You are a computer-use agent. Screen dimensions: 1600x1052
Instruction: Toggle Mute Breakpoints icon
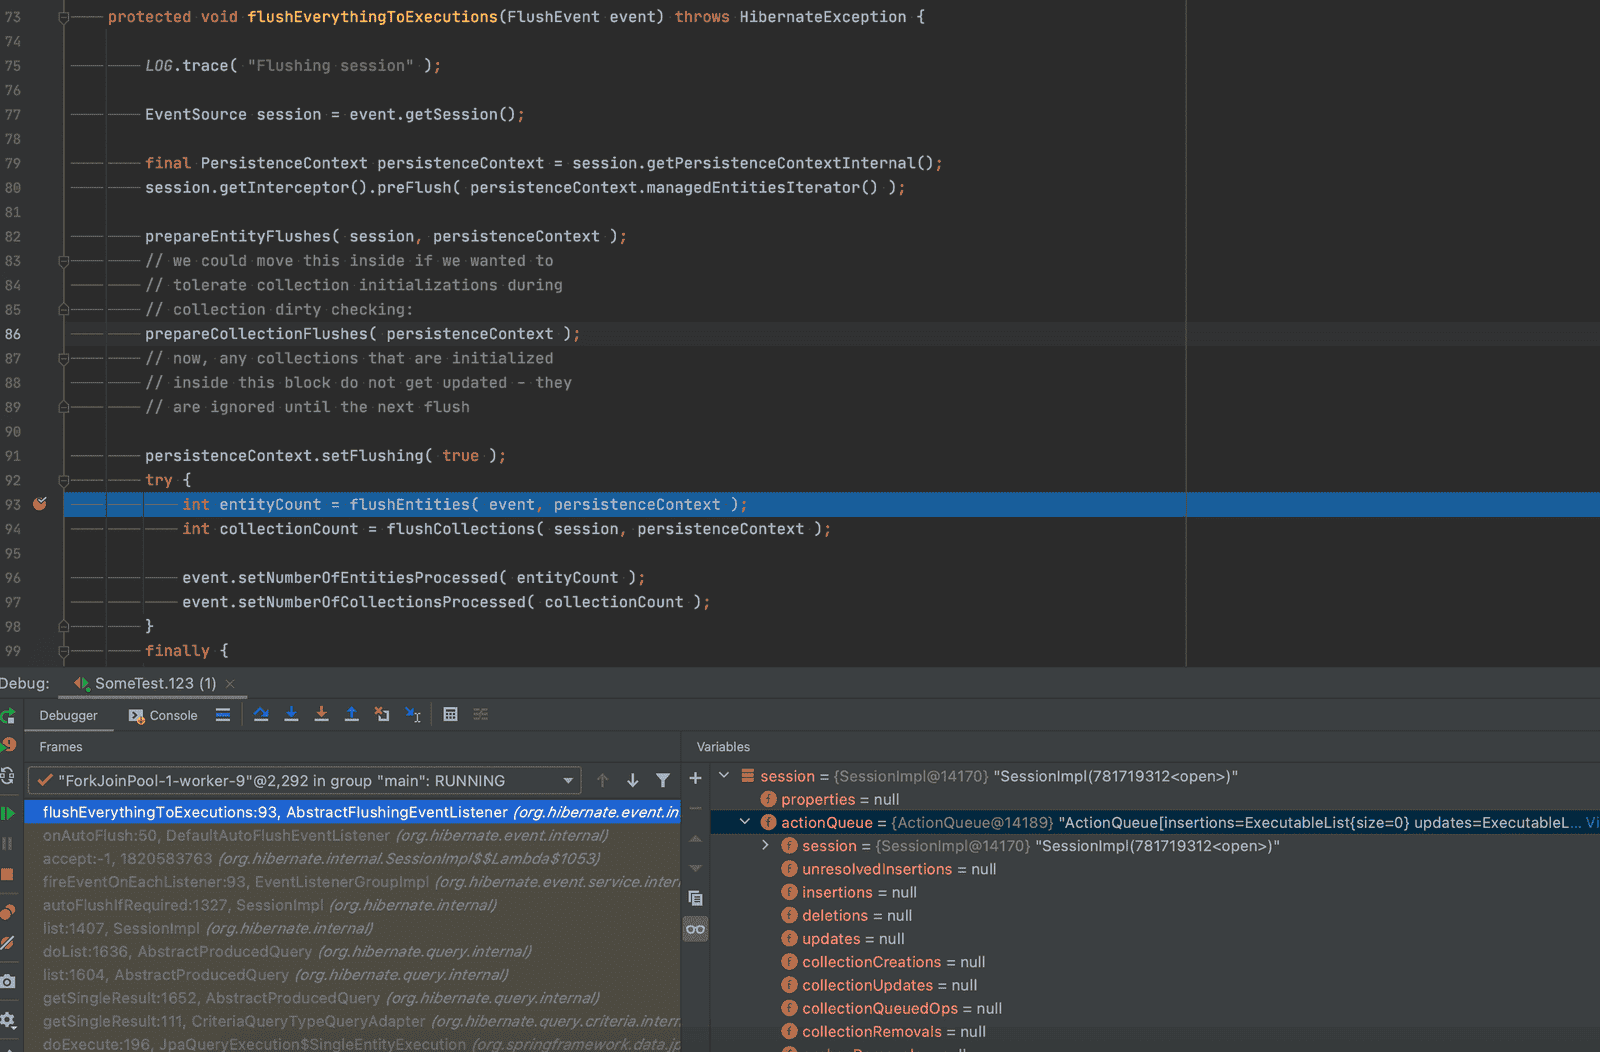tap(7, 942)
